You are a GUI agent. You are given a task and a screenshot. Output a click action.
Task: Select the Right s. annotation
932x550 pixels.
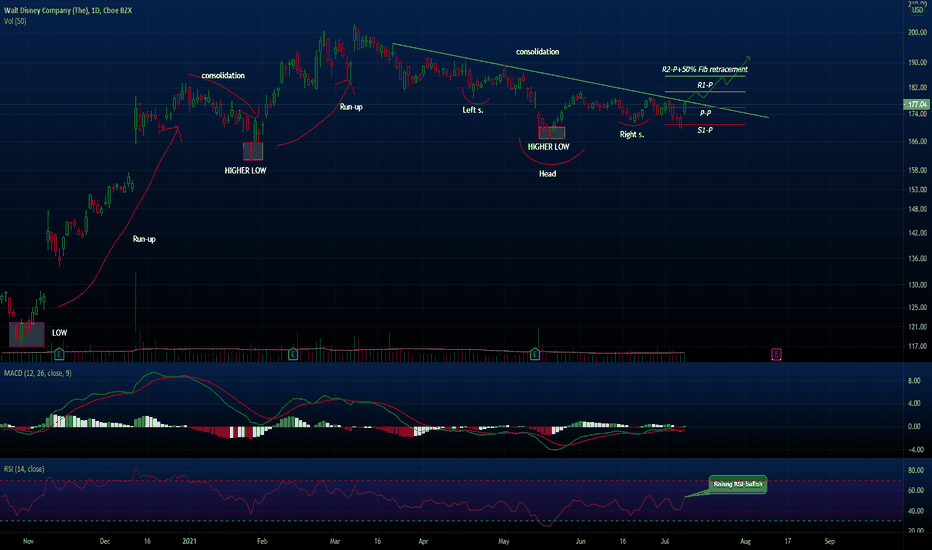point(632,134)
